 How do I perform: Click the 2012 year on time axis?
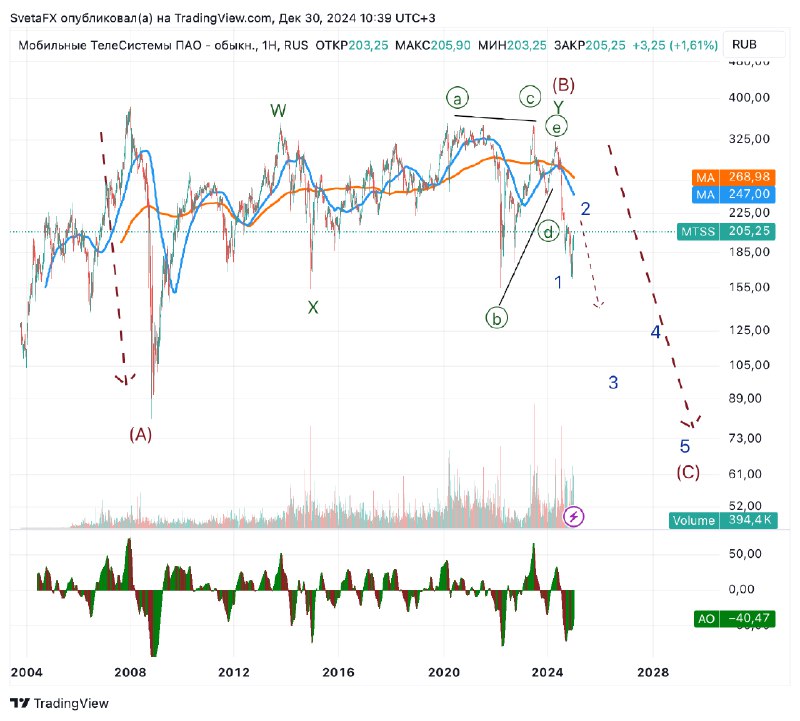(234, 673)
